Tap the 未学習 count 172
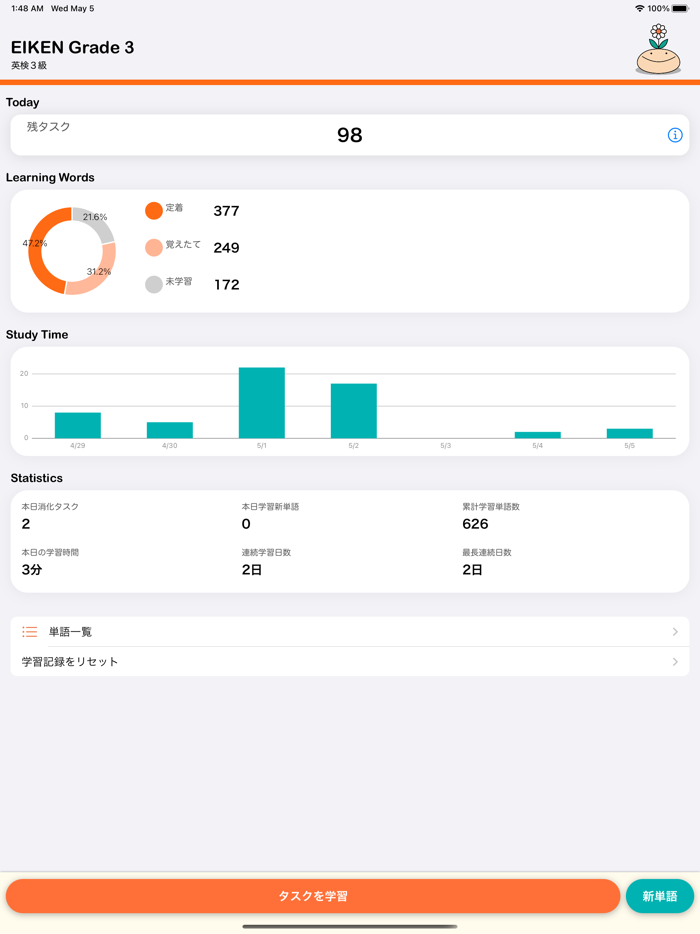Screen dimensions: 700x934 click(226, 285)
